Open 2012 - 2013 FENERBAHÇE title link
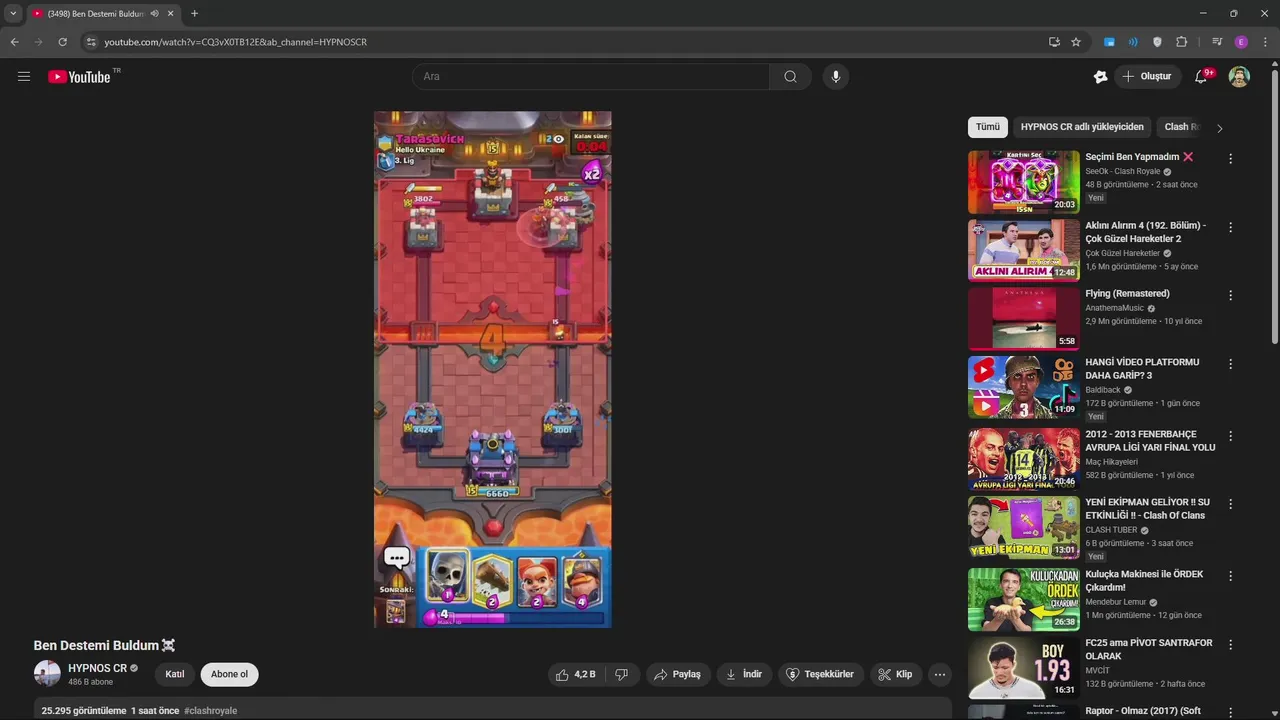This screenshot has height=720, width=1280. (x=1150, y=441)
